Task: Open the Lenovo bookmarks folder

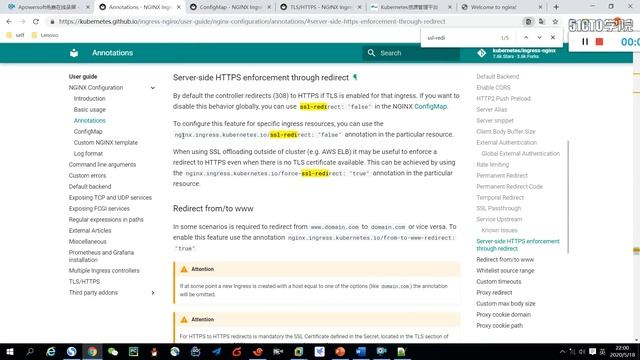Action: point(45,35)
